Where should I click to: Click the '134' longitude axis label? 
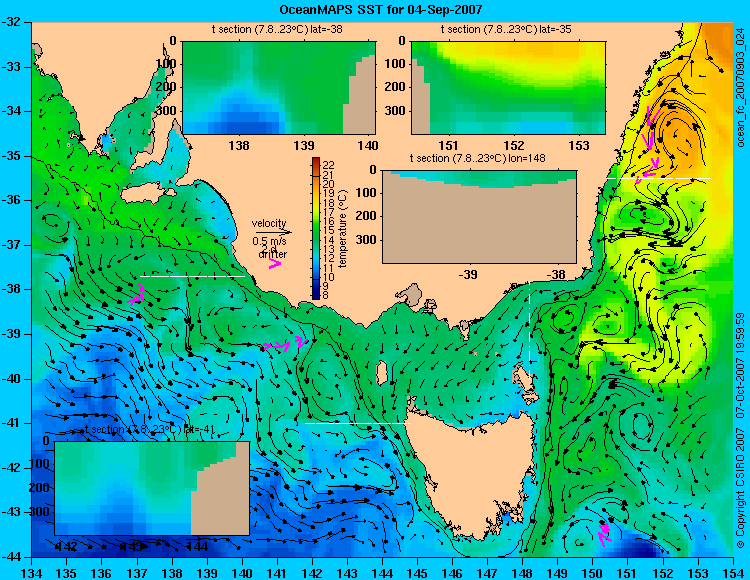[32, 573]
